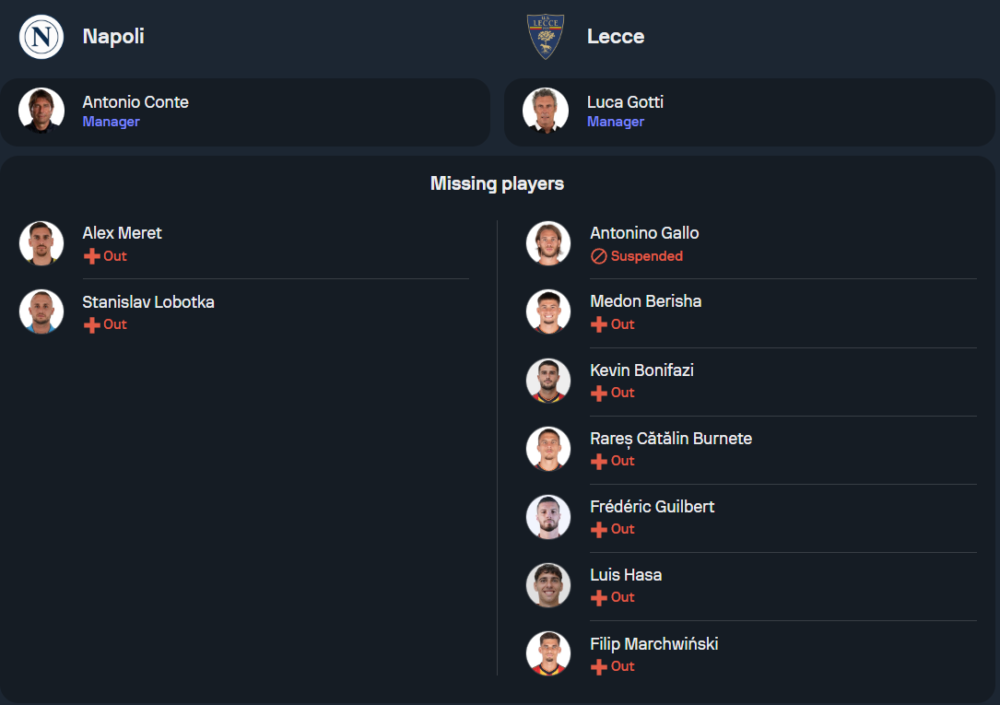
Task: Open Filip Marchwiński's player page
Action: click(654, 644)
